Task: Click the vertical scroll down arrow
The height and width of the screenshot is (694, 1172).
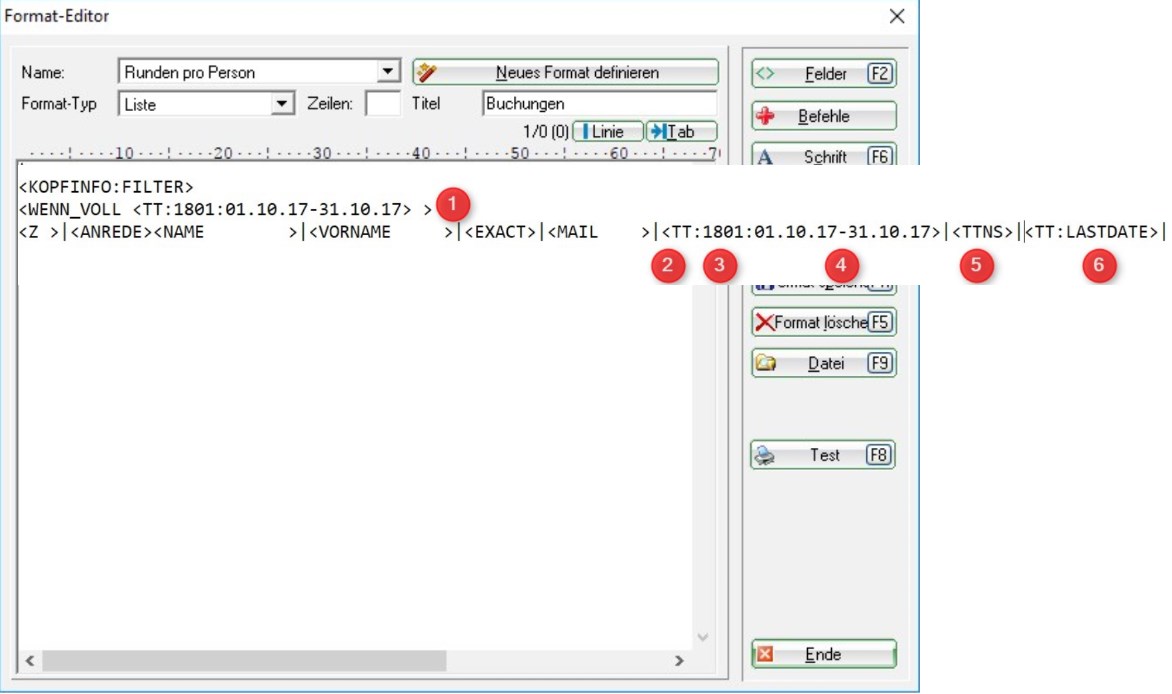Action: pyautogui.click(x=703, y=637)
